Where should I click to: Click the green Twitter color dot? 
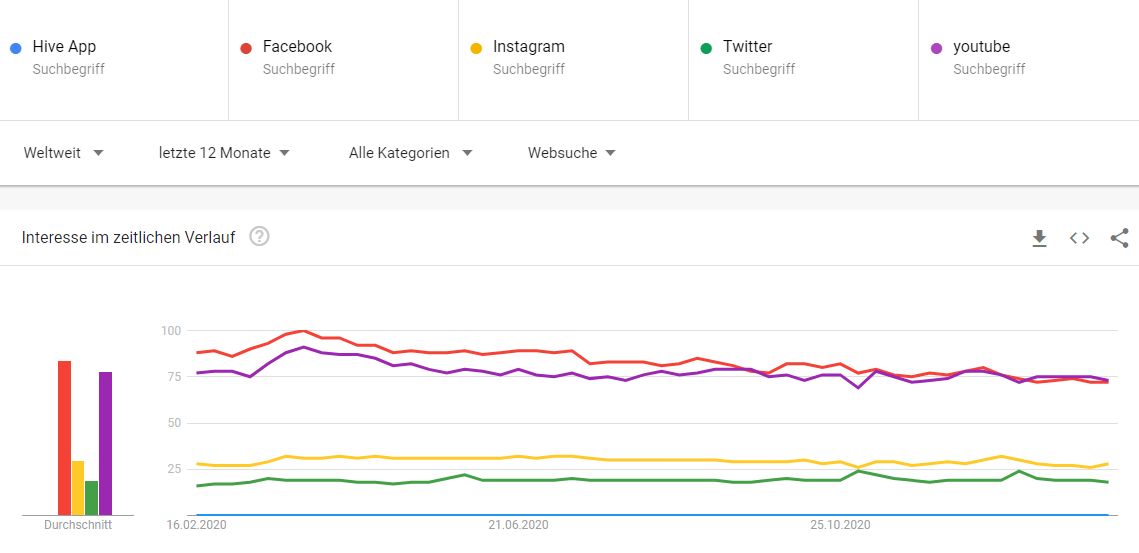coord(706,48)
